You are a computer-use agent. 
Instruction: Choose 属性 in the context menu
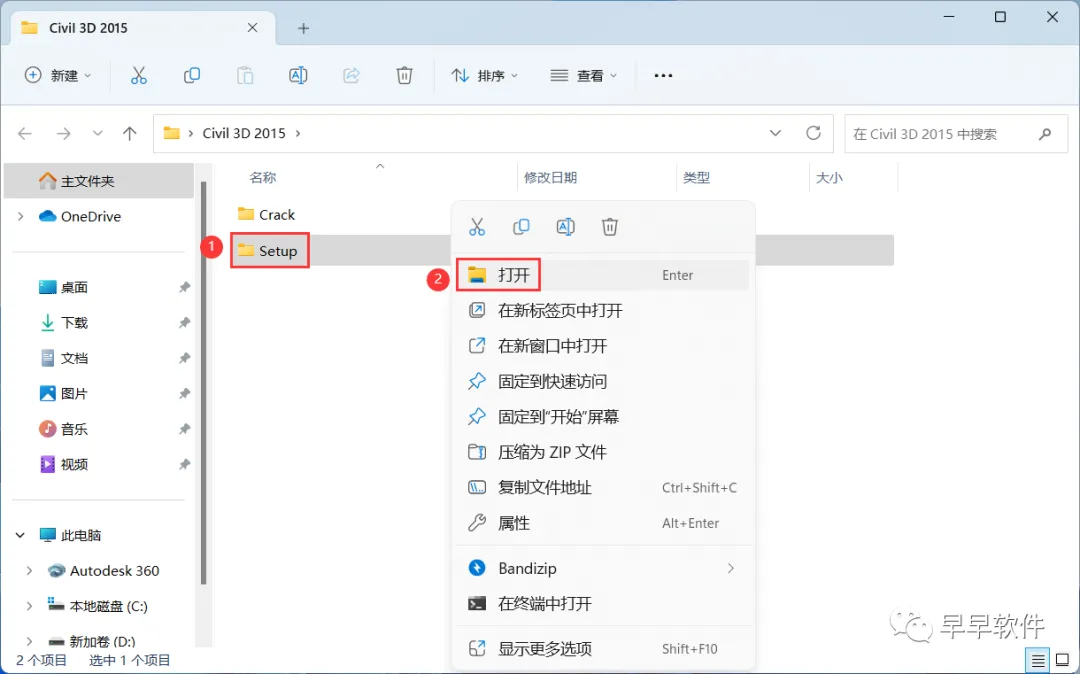pyautogui.click(x=603, y=523)
